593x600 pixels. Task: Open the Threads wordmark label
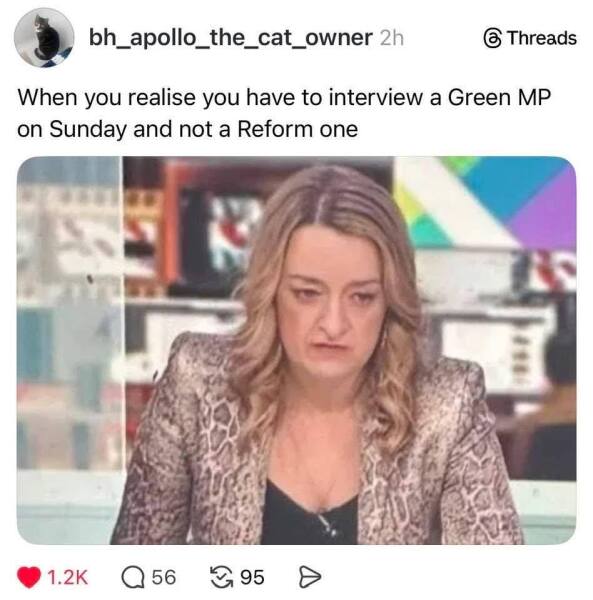(542, 38)
